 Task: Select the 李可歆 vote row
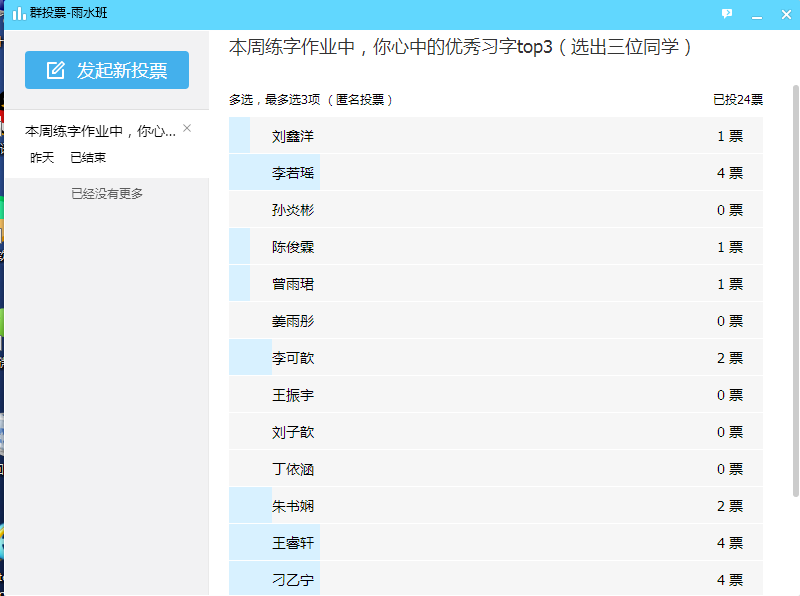tap(496, 358)
